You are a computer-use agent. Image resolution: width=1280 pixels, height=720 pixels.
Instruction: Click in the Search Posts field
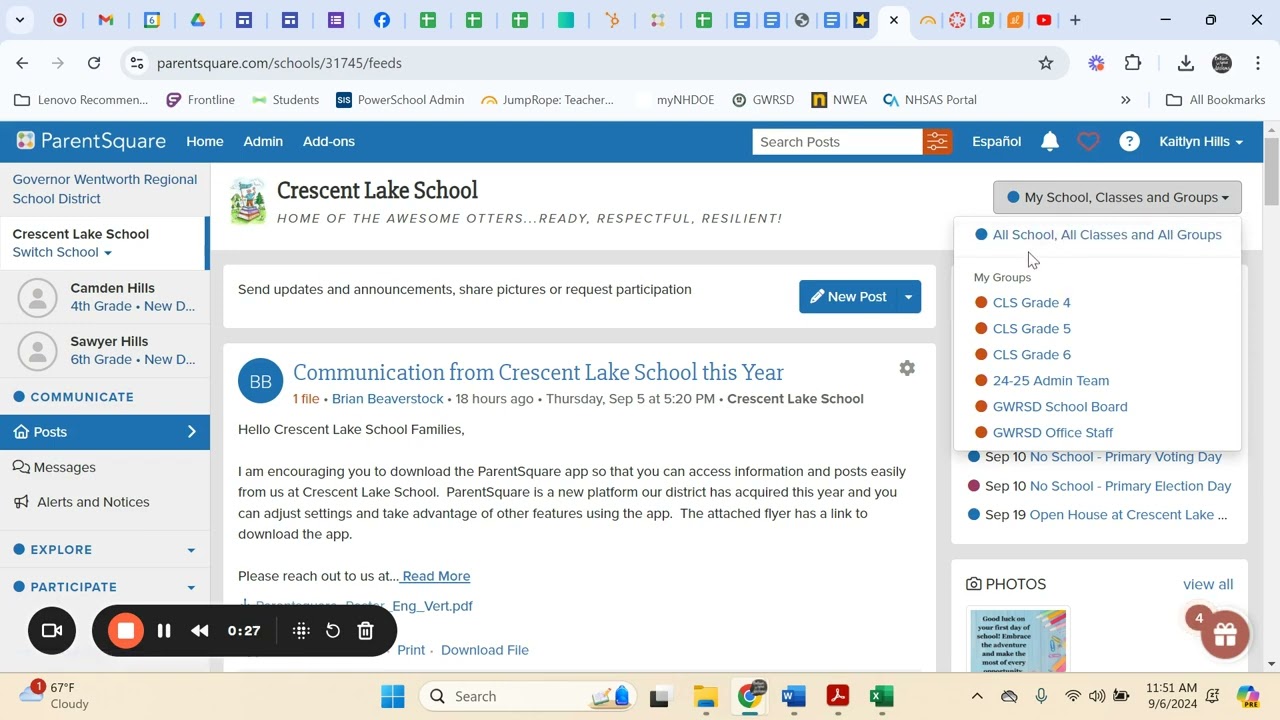(838, 142)
